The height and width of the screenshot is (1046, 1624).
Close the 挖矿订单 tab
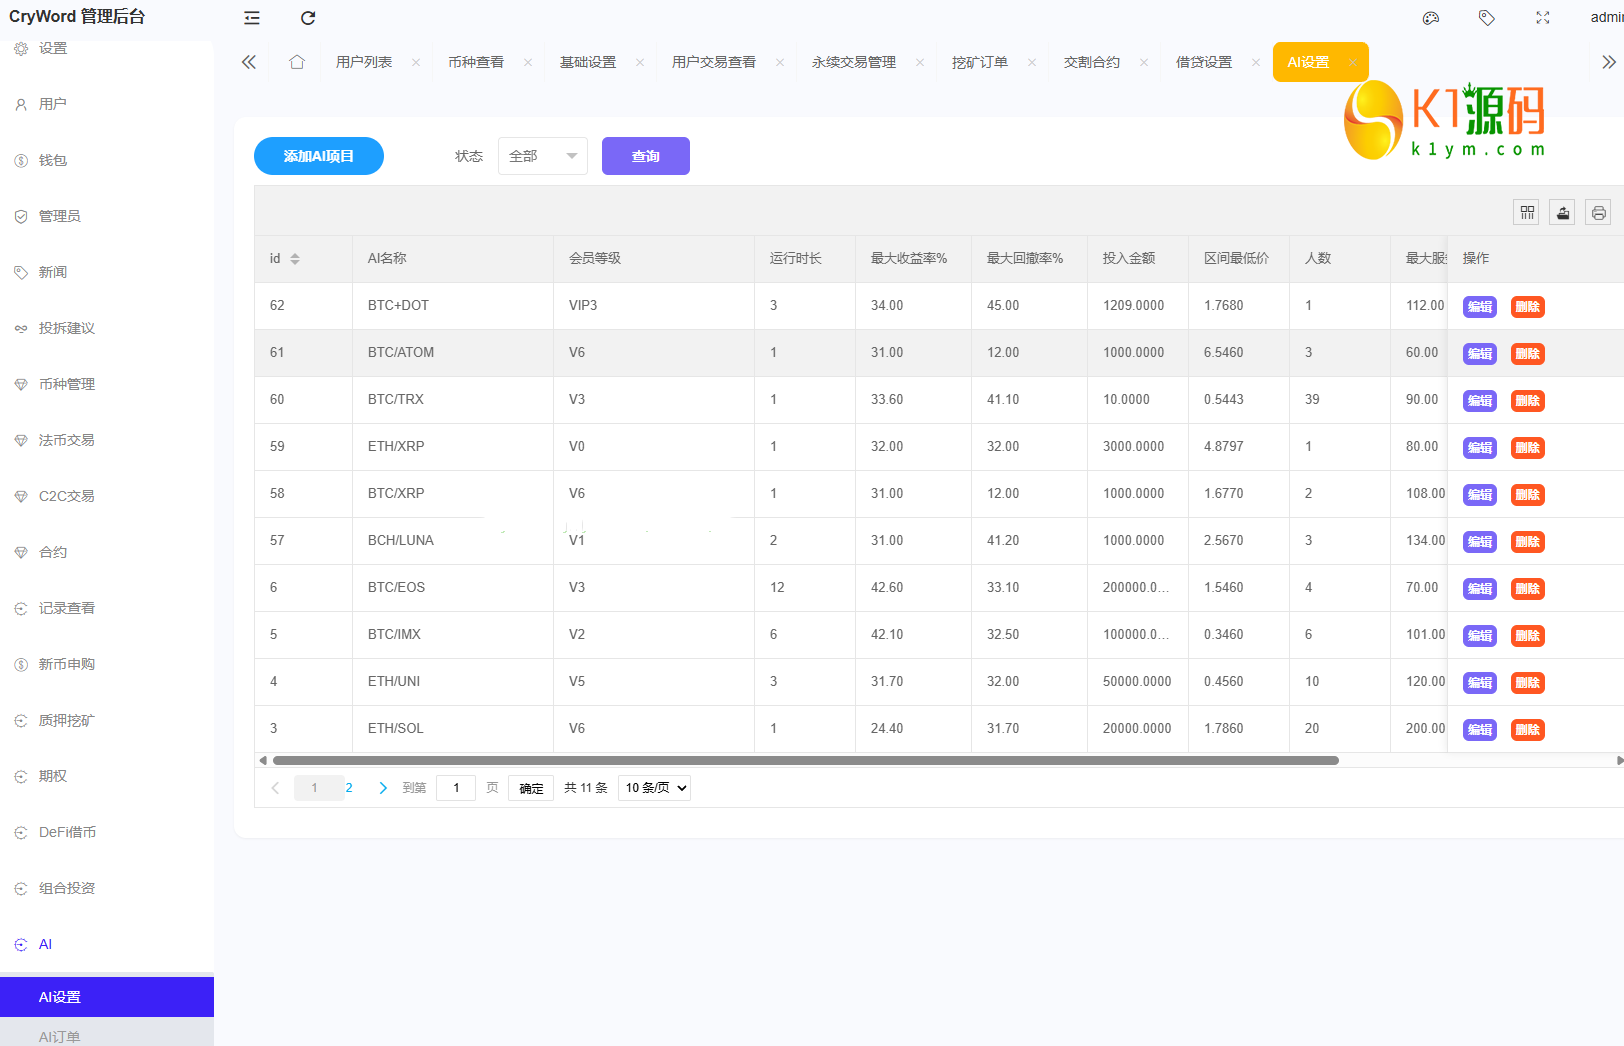coord(1032,62)
